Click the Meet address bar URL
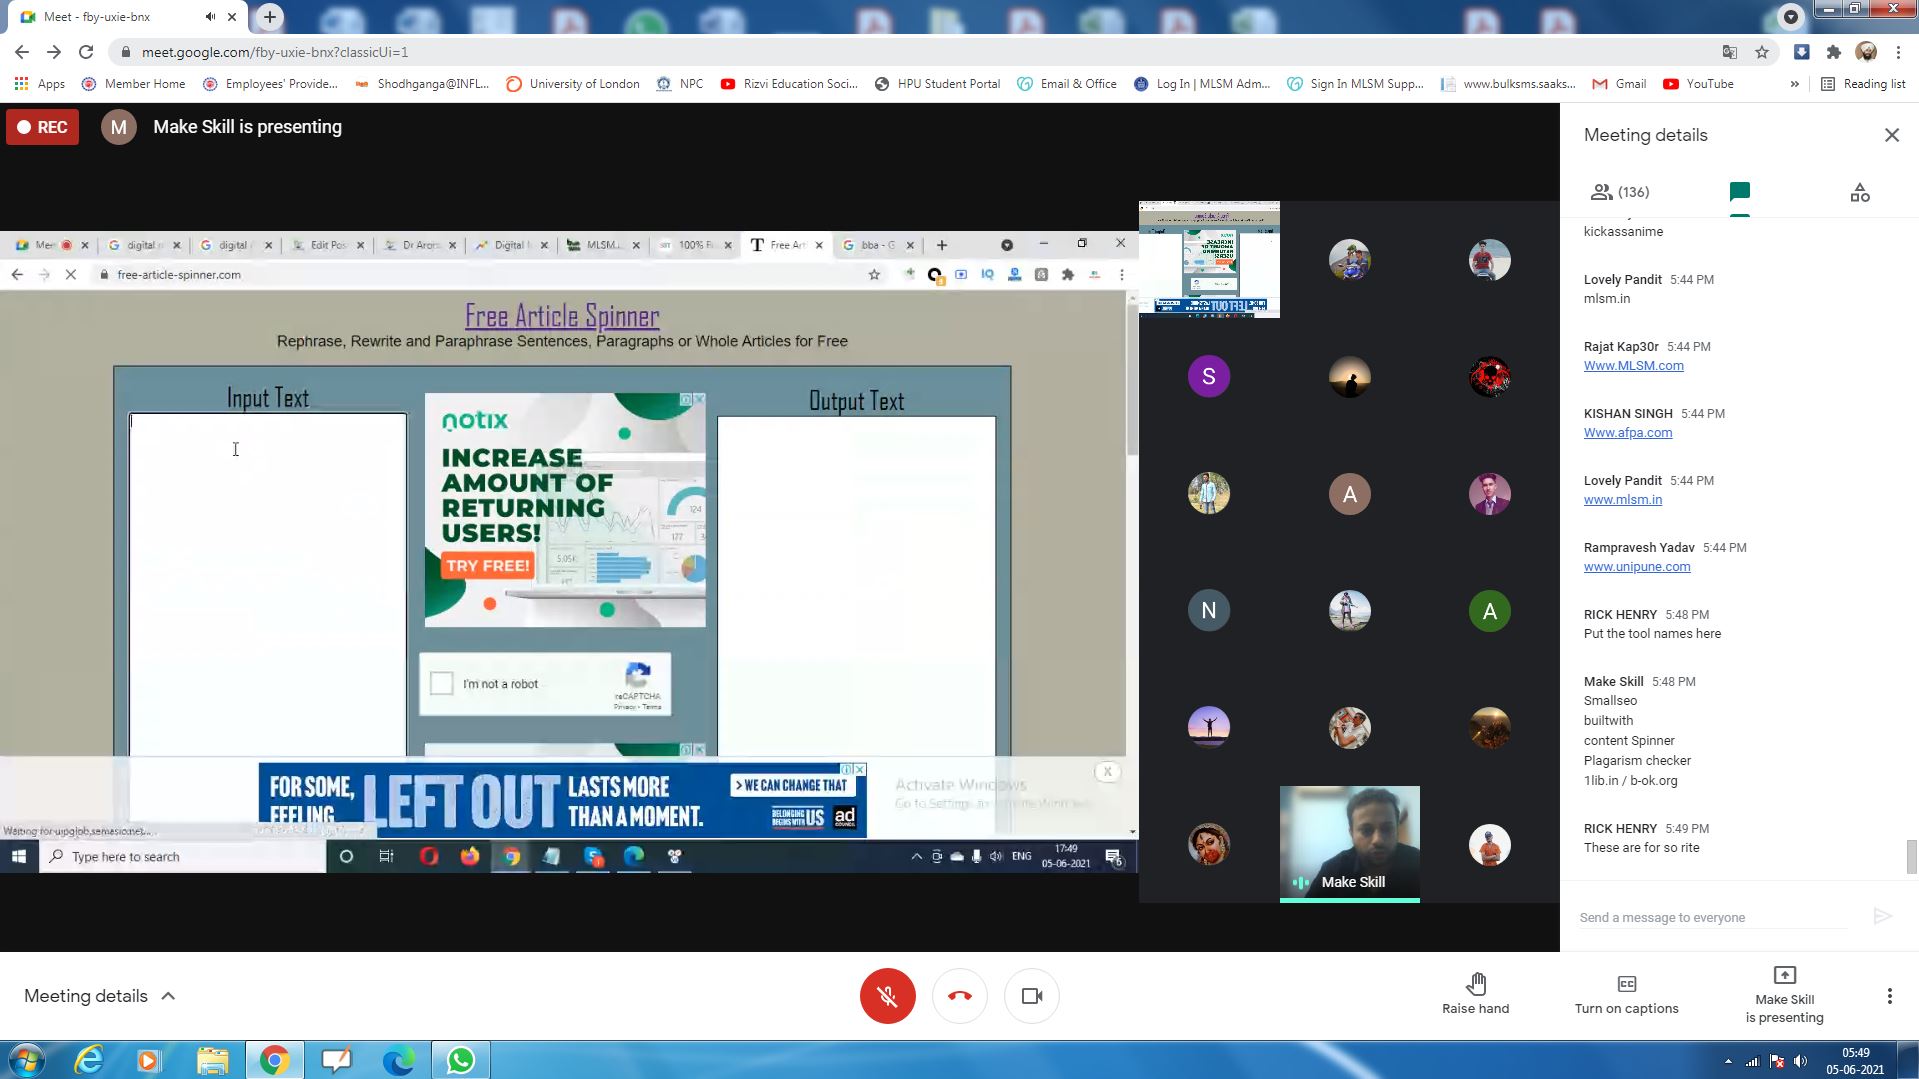The width and height of the screenshot is (1919, 1079). pyautogui.click(x=274, y=52)
